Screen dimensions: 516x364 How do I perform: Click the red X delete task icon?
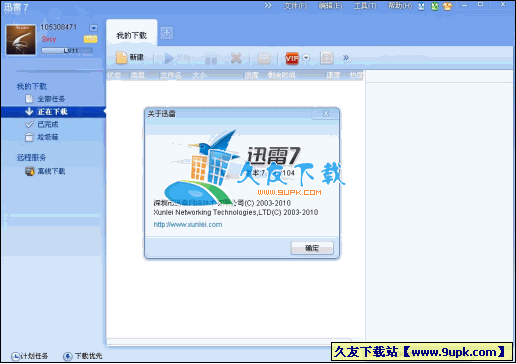236,58
